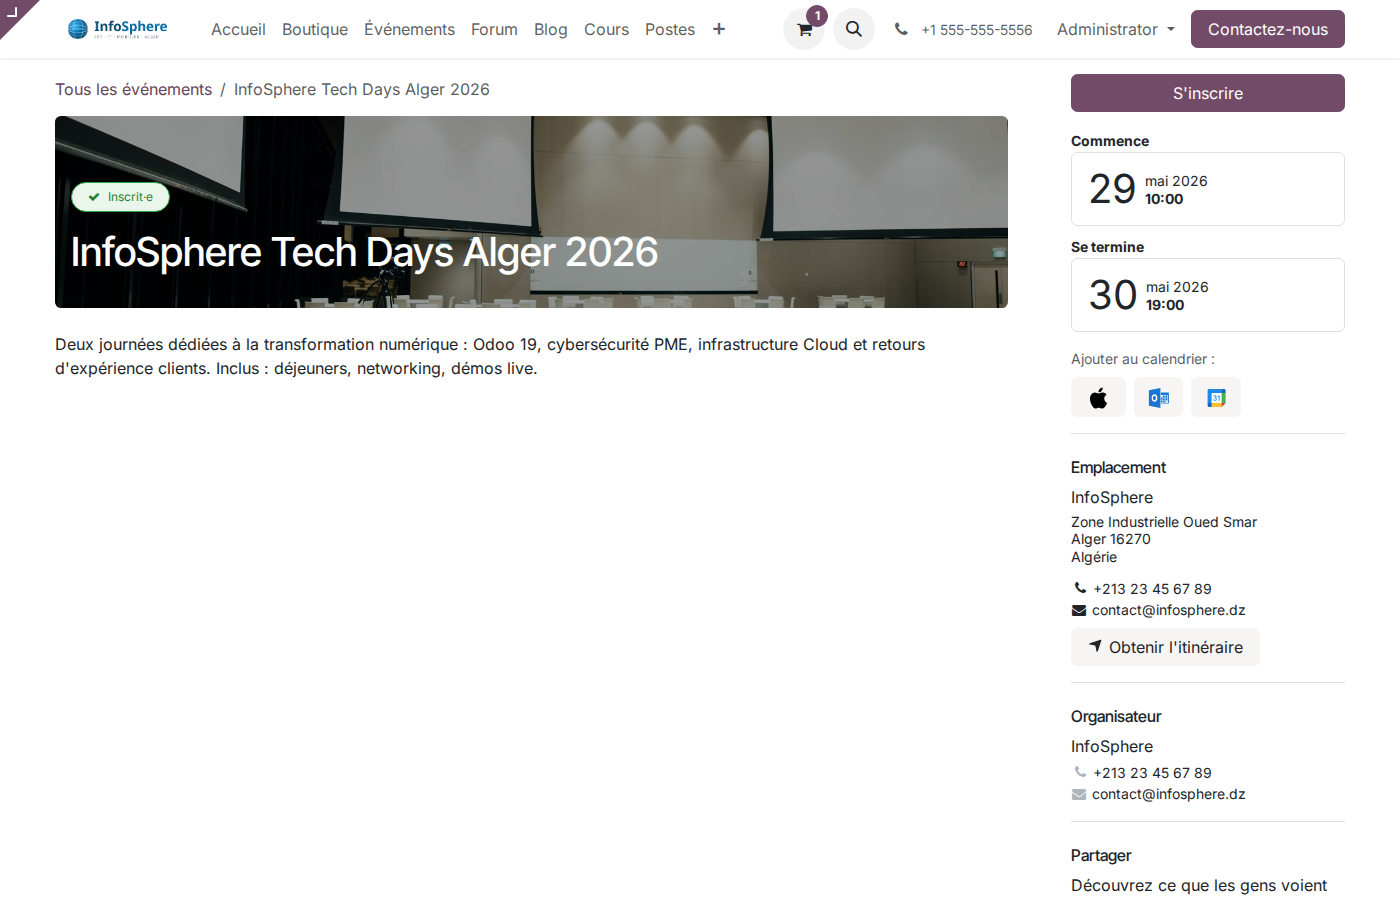1400x900 pixels.
Task: Click the S'inscrire button
Action: tap(1207, 92)
